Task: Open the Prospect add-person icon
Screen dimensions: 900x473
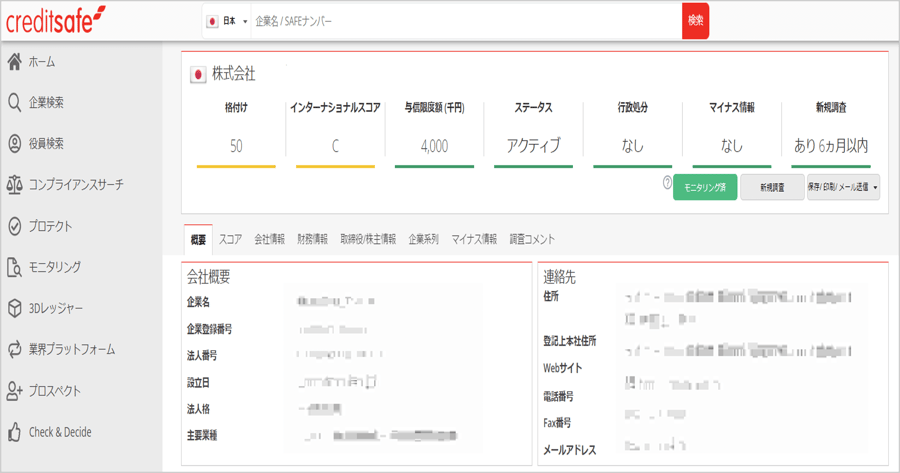Action: point(14,391)
